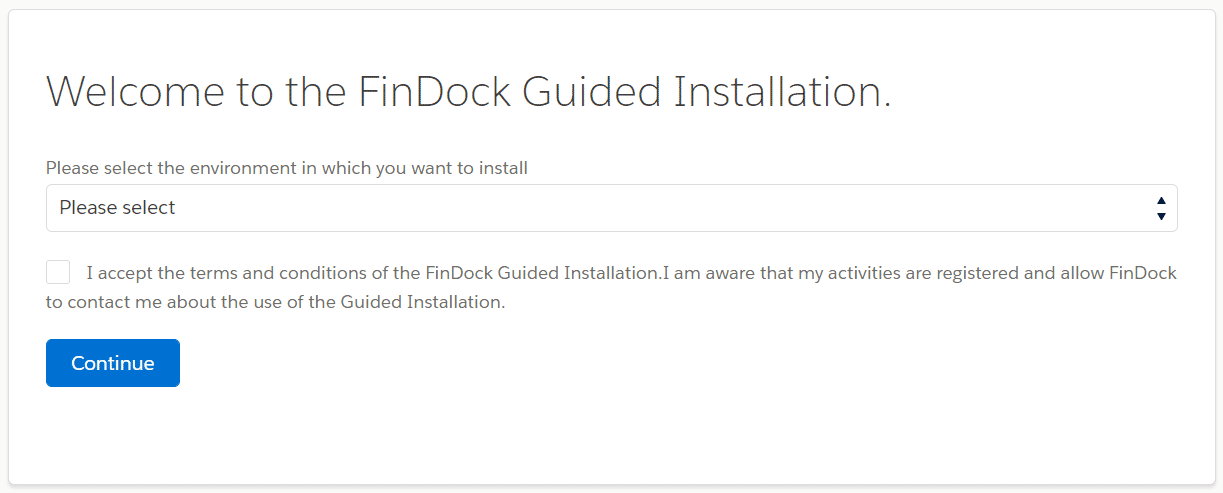
Task: Click the down arrow of the environment selector
Action: click(x=1161, y=216)
